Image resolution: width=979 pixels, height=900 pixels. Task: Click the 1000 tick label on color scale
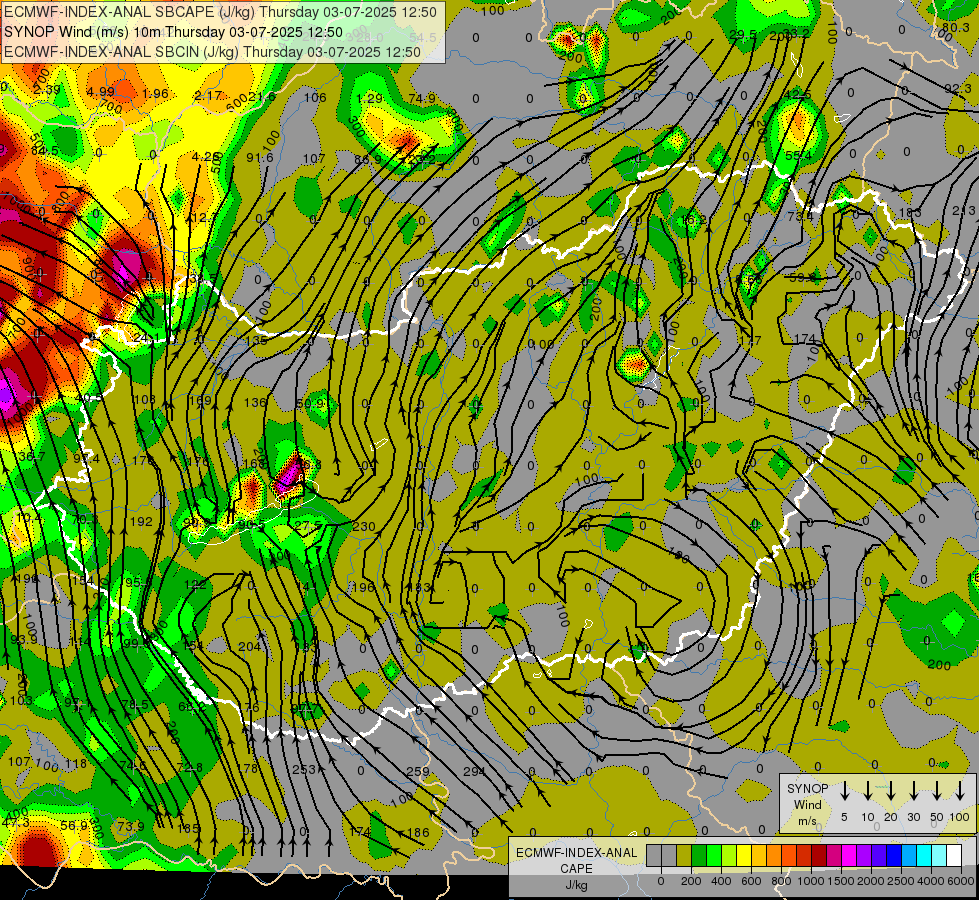coord(811,881)
